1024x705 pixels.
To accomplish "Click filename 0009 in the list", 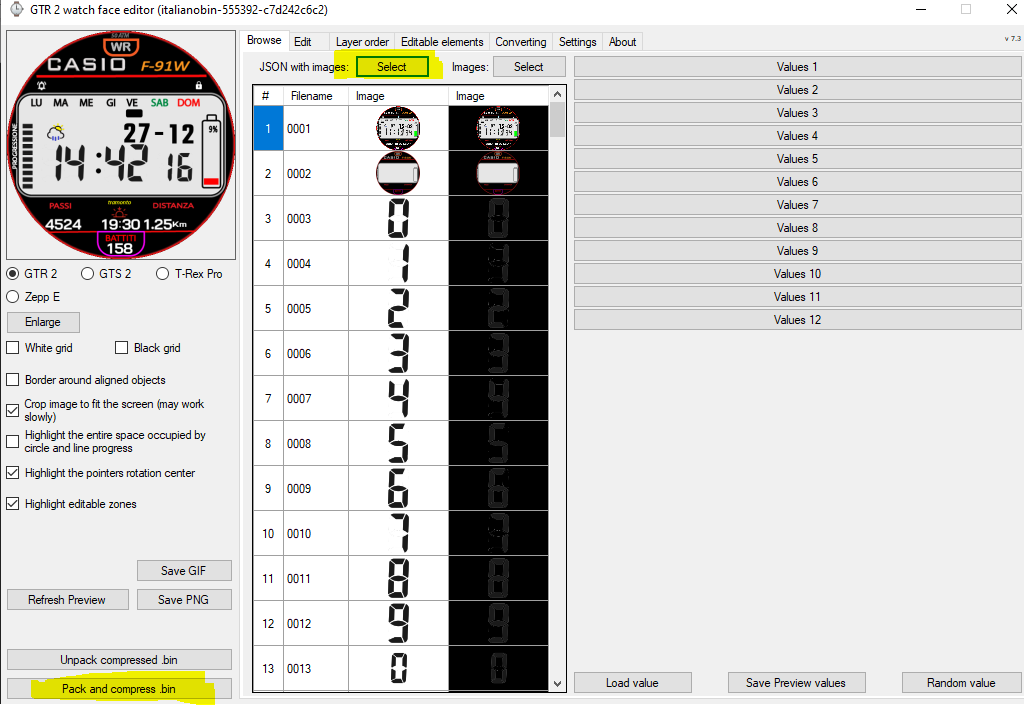I will pyautogui.click(x=299, y=488).
